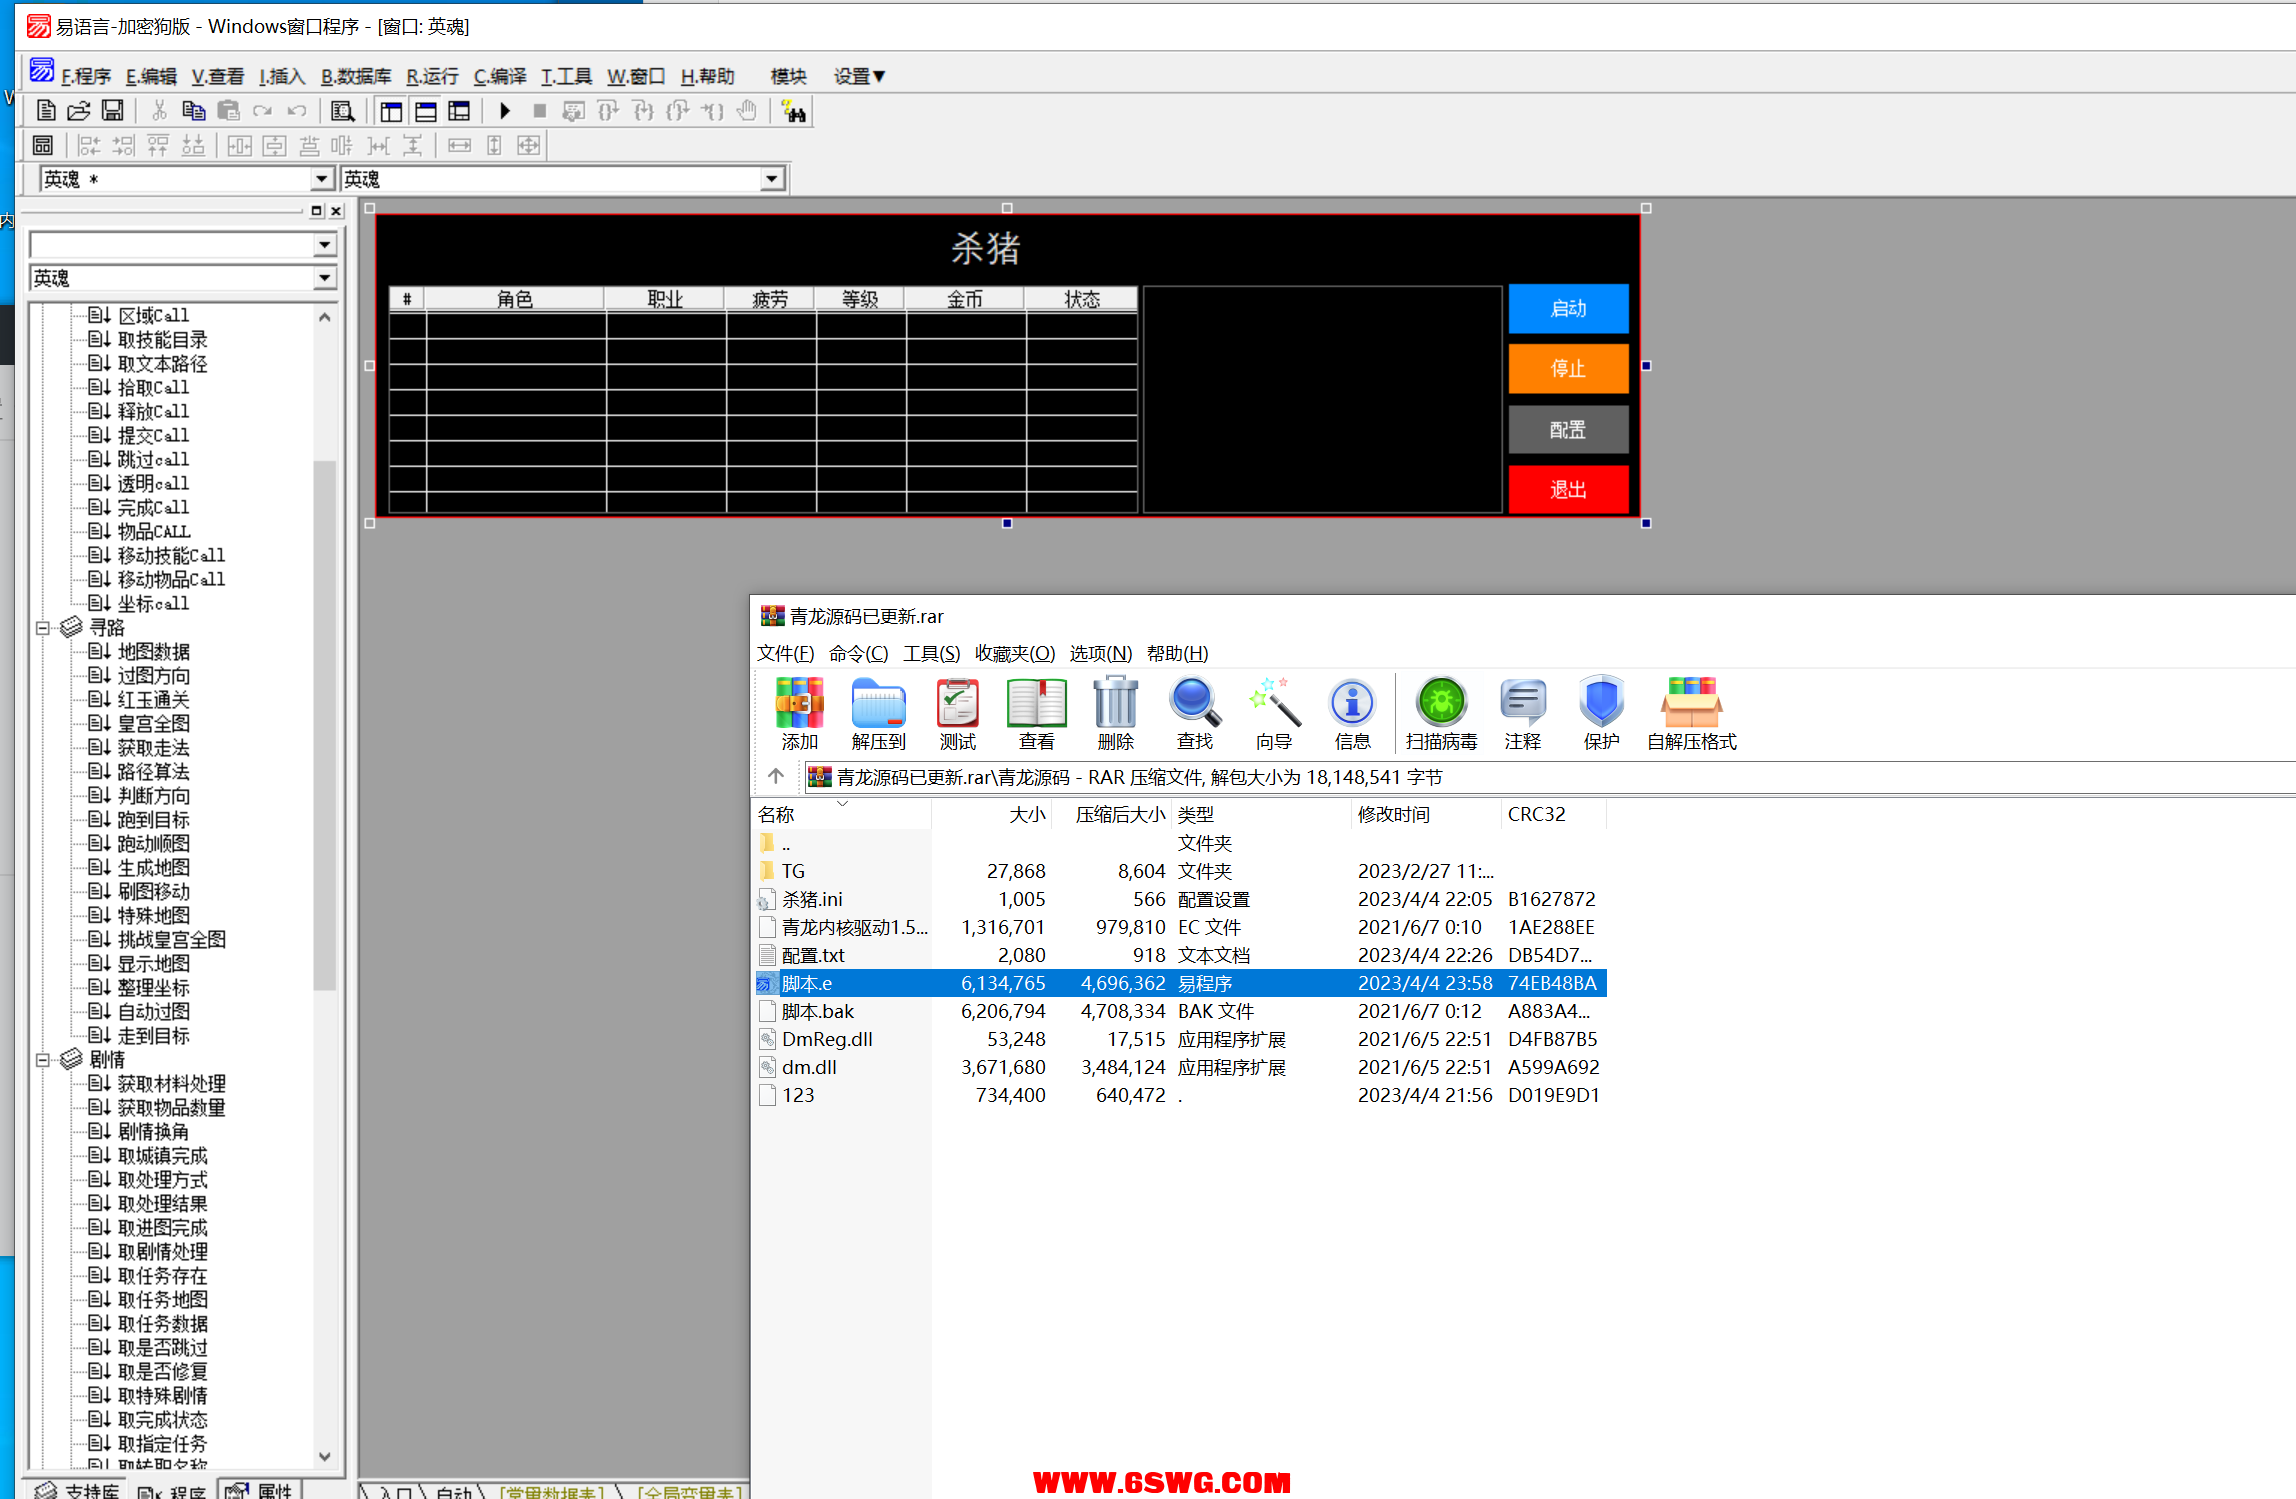Open the 设置 dropdown menu
Image resolution: width=2296 pixels, height=1499 pixels.
[860, 76]
